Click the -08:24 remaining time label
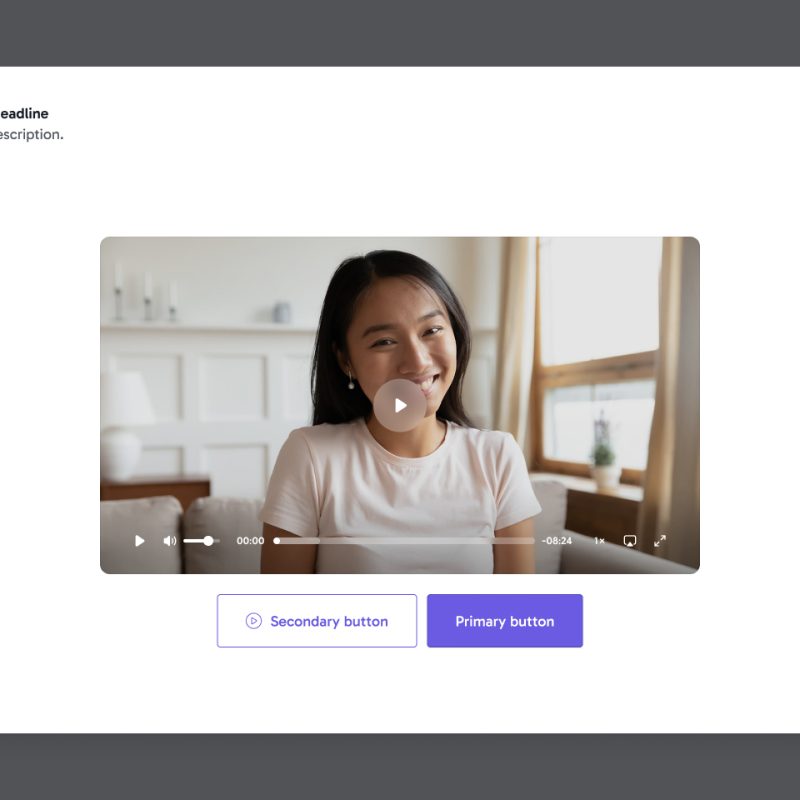 (557, 541)
